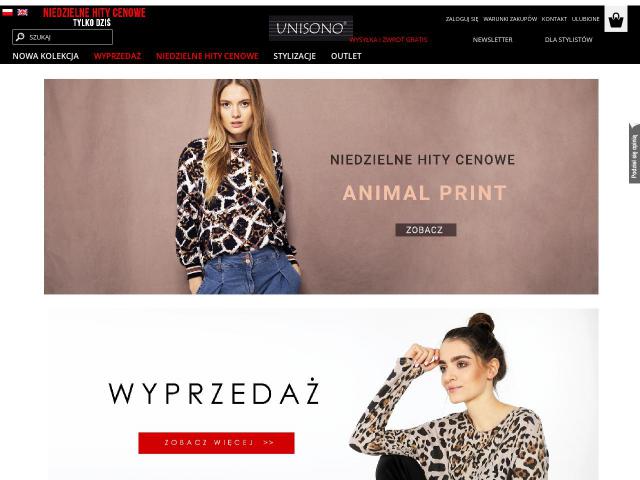Open the Nowa Kolekcja menu
Screen dimensions: 640x480
pos(45,56)
